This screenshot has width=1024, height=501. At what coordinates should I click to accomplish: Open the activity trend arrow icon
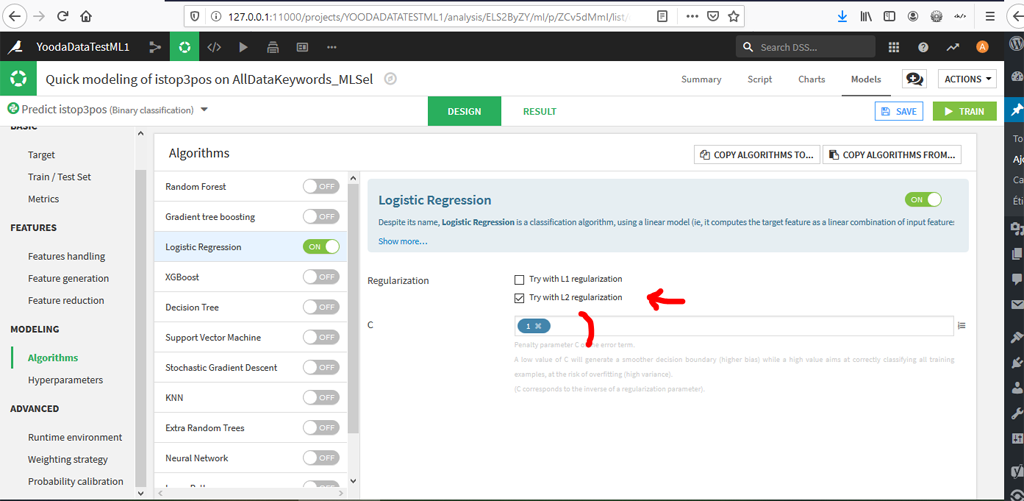[x=953, y=47]
